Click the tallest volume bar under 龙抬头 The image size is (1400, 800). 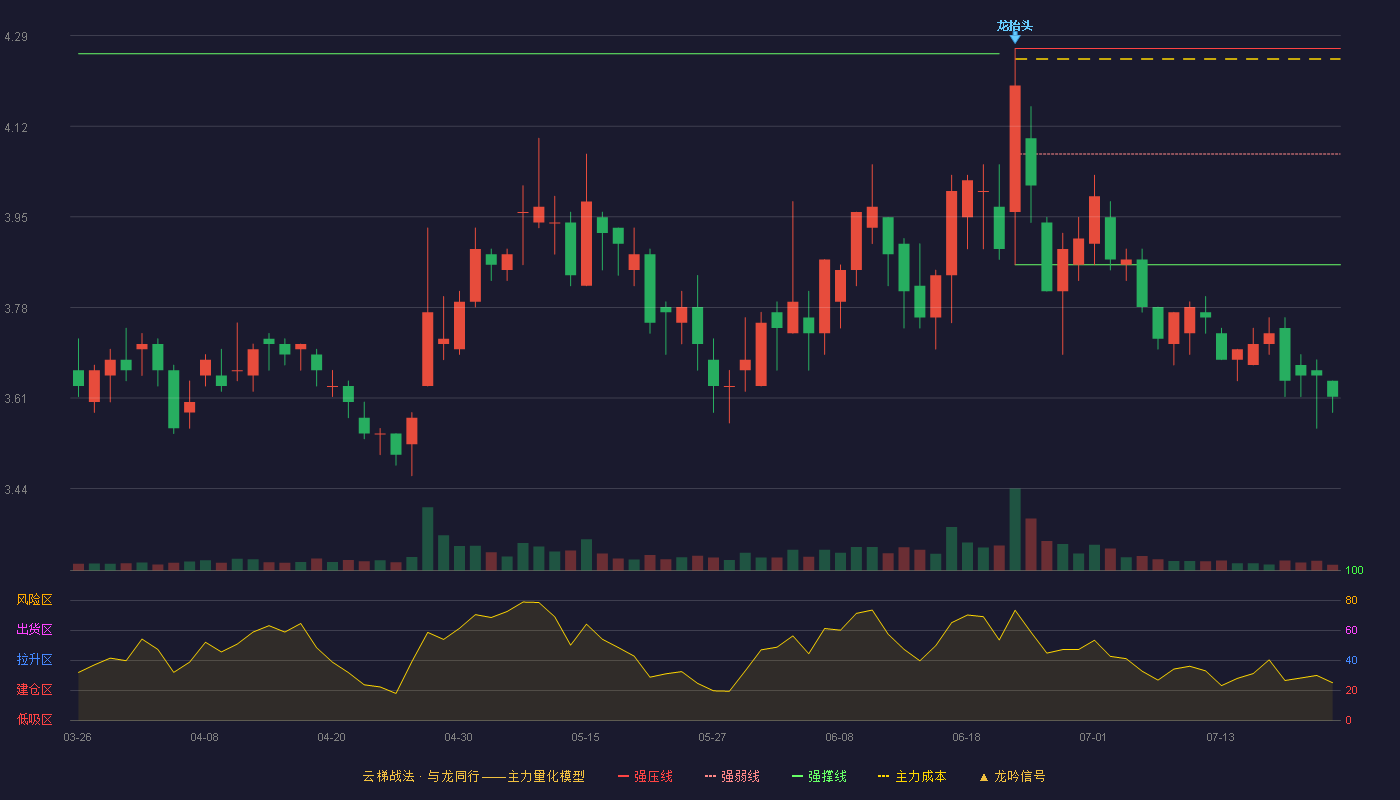click(1015, 529)
